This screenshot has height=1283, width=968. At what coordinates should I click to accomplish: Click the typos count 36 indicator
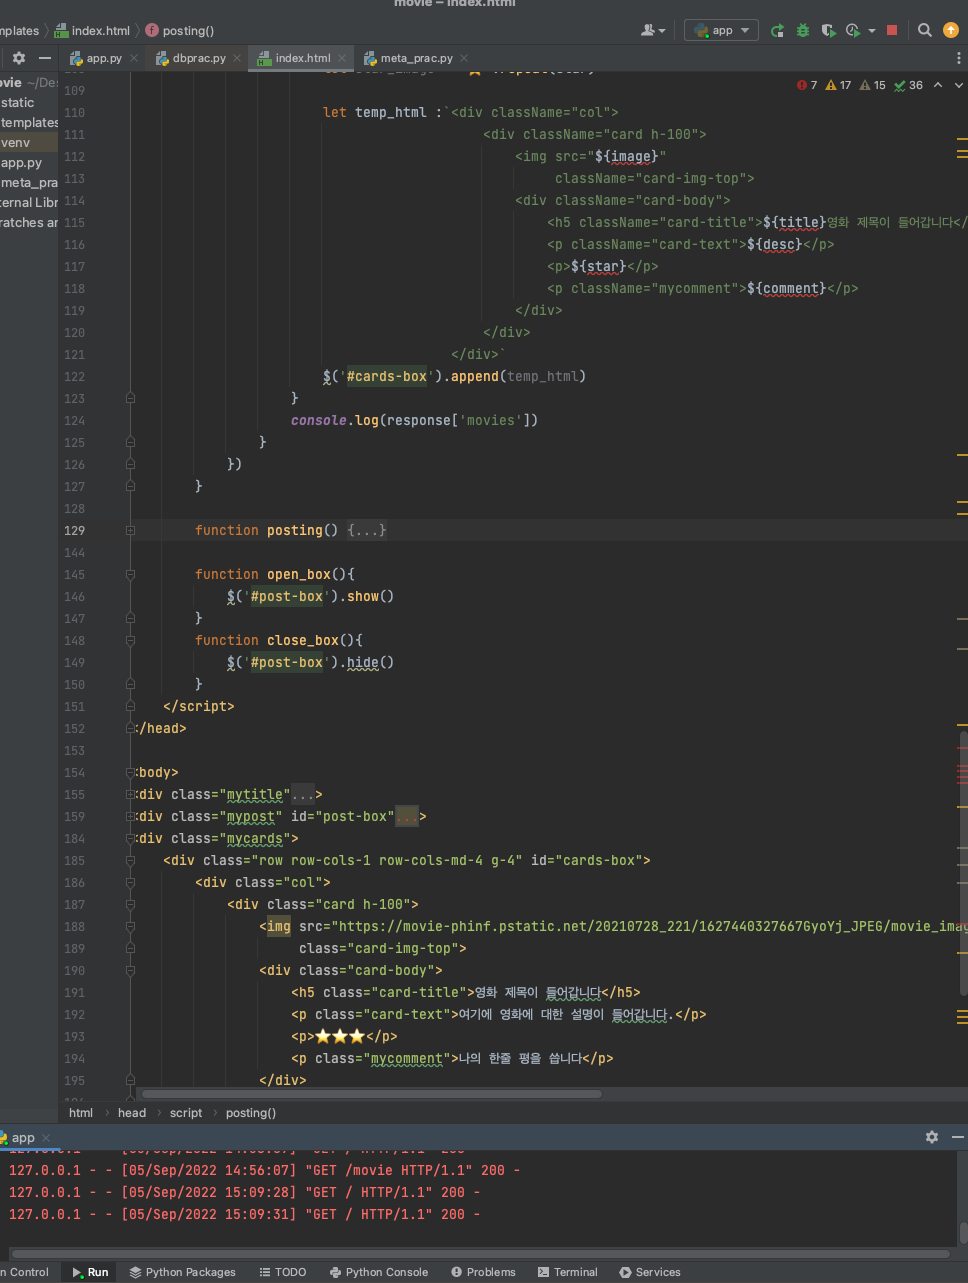pyautogui.click(x=909, y=85)
